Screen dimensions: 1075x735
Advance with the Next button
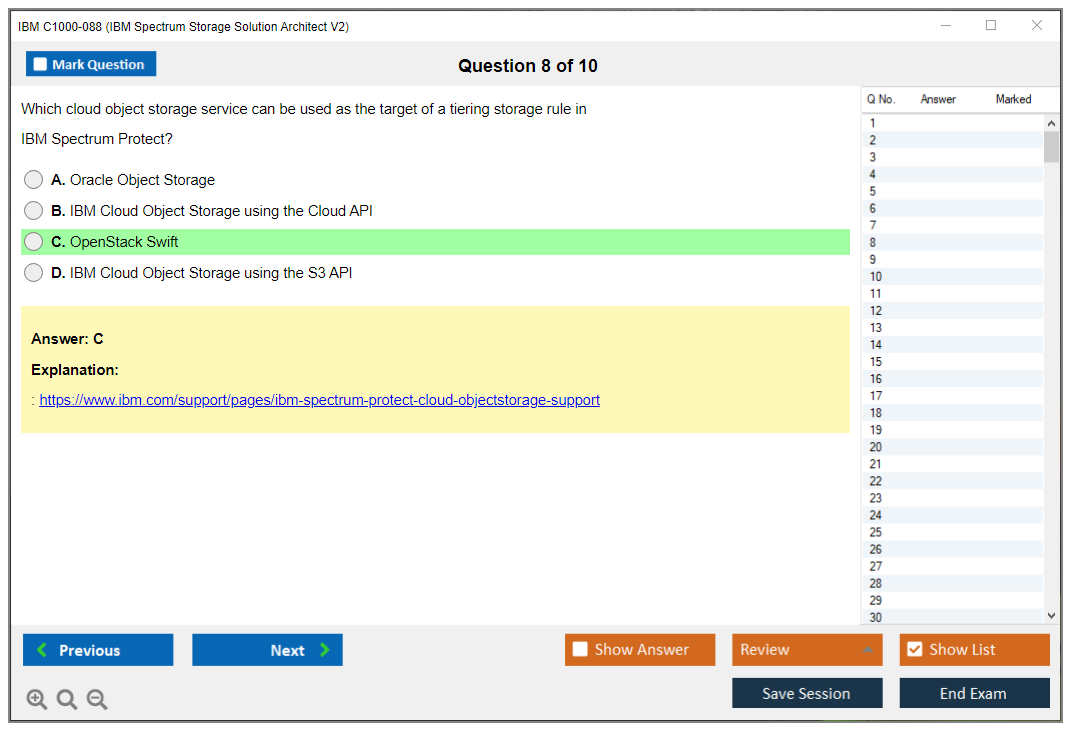tap(267, 650)
